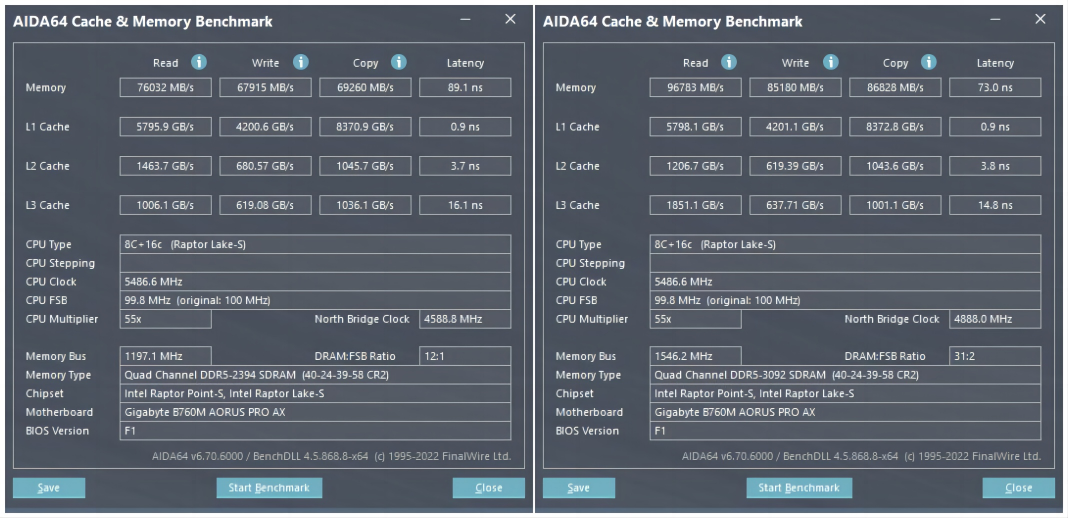Viewport: 1068px width, 518px height.
Task: Click Close button in left window bottom
Action: pyautogui.click(x=488, y=487)
